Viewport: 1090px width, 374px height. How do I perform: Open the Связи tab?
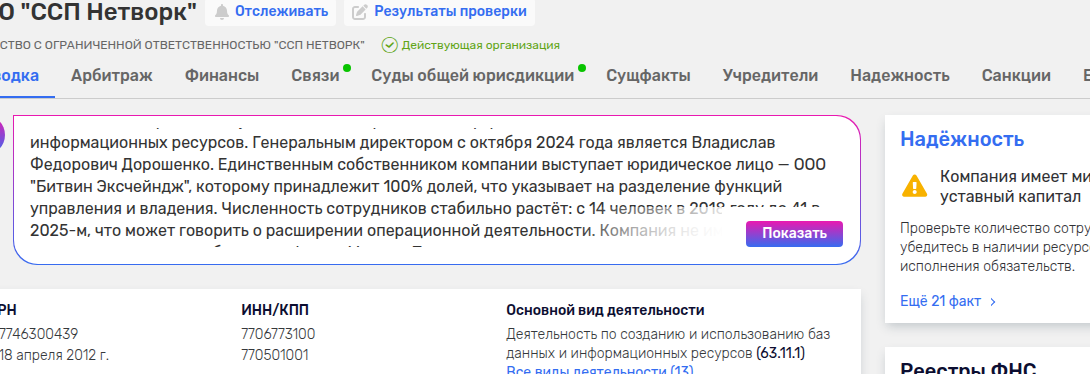tap(315, 76)
